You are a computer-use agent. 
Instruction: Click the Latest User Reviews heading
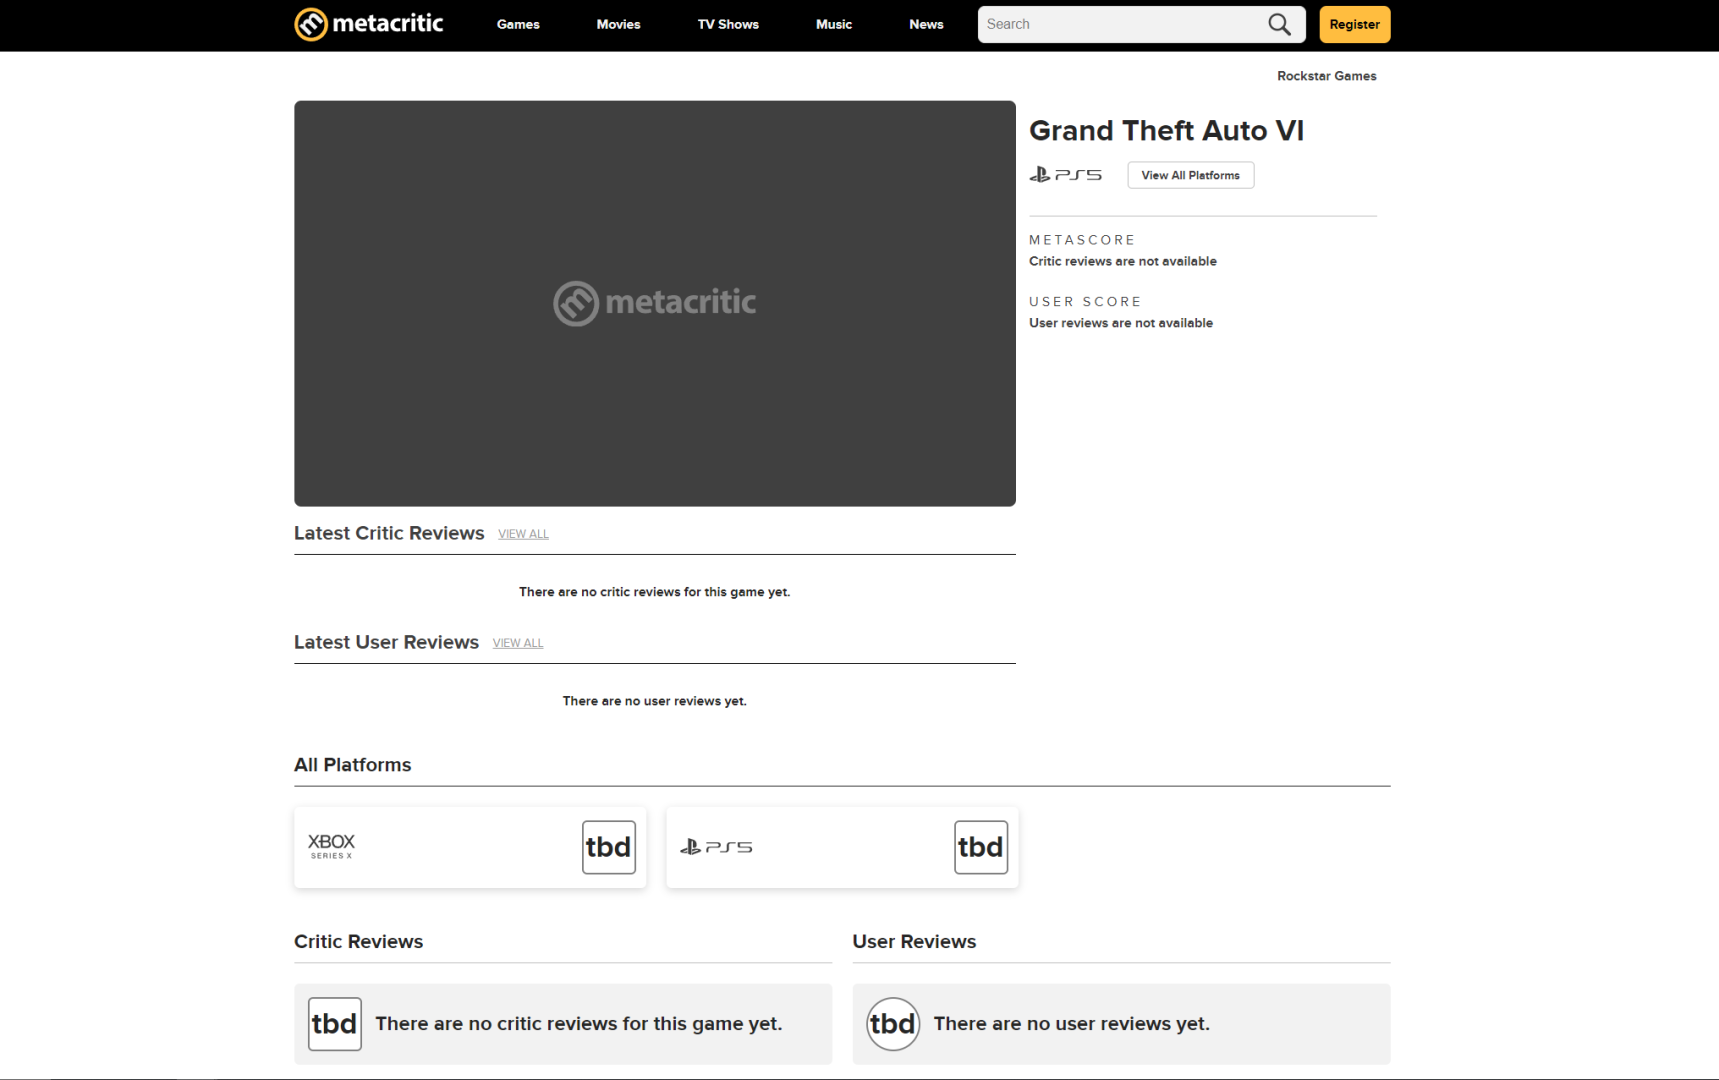(387, 642)
